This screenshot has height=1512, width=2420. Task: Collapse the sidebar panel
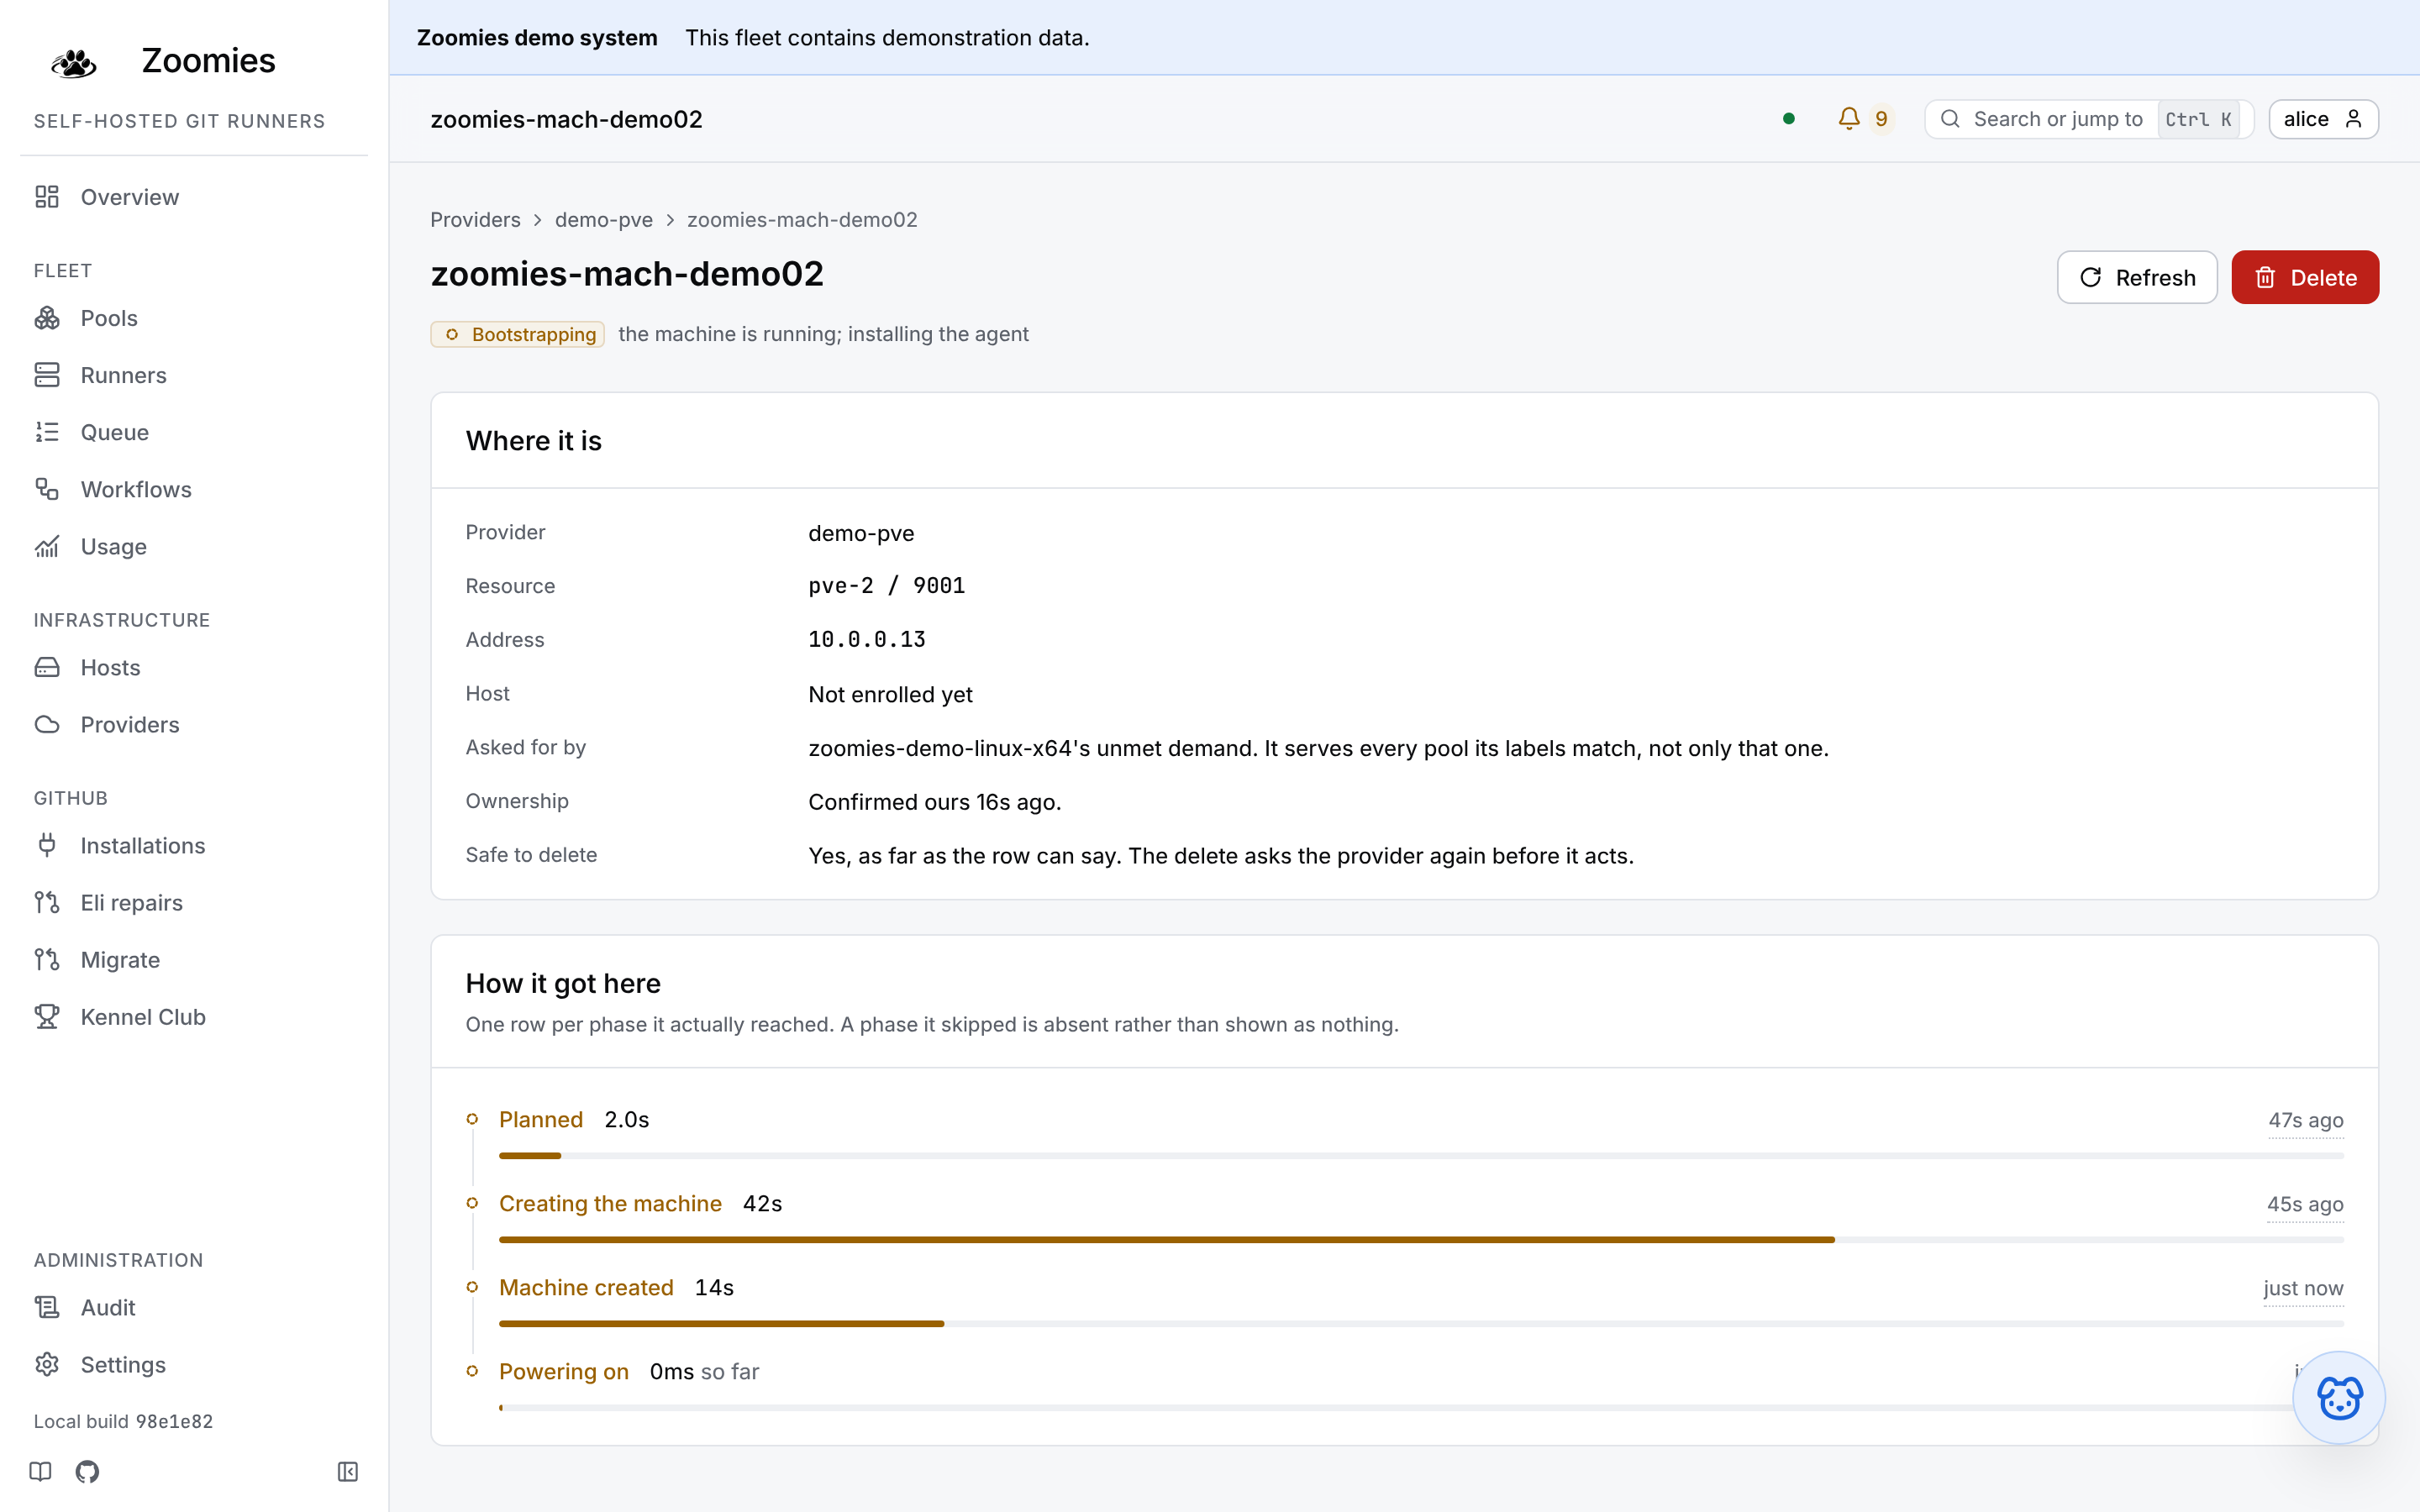pyautogui.click(x=347, y=1471)
